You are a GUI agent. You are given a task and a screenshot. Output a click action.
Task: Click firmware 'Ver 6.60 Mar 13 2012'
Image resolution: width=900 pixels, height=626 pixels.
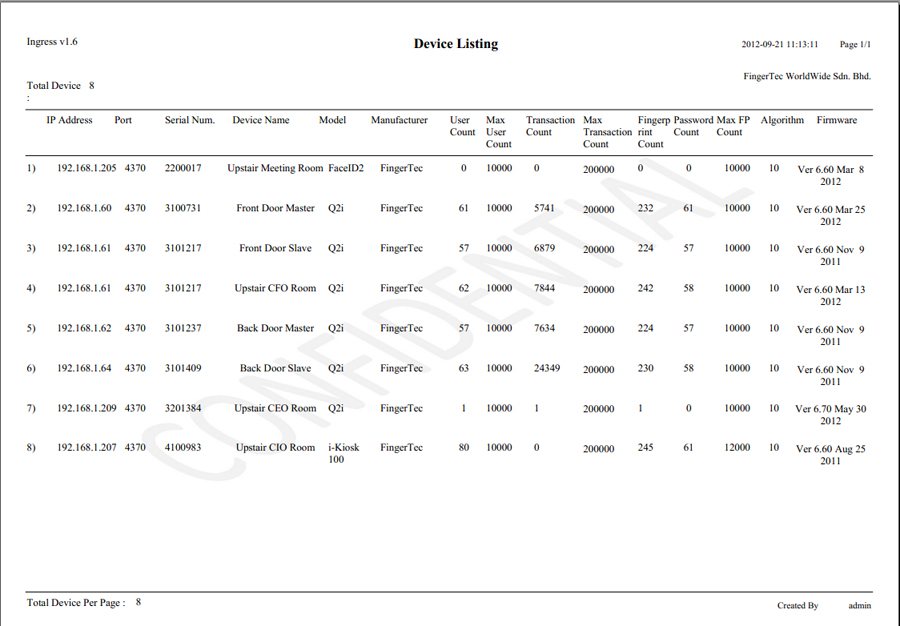click(831, 295)
